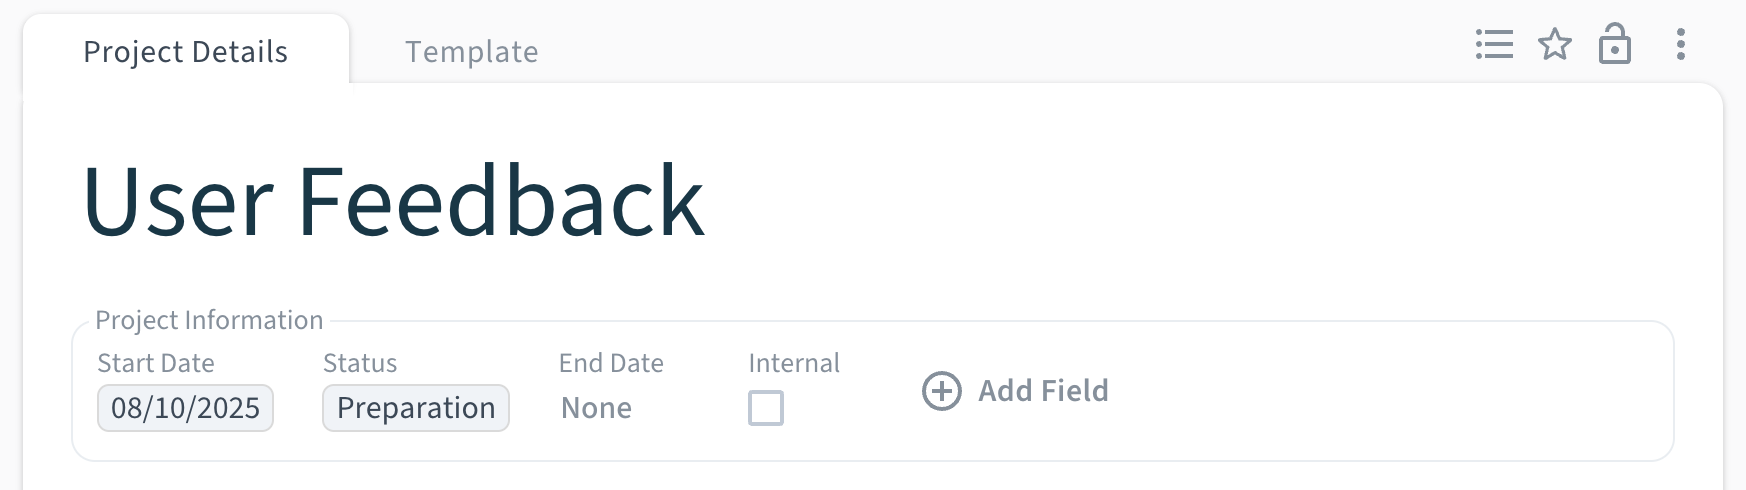Click the Project Information section label
Screen dimensions: 1746x490
tap(209, 320)
